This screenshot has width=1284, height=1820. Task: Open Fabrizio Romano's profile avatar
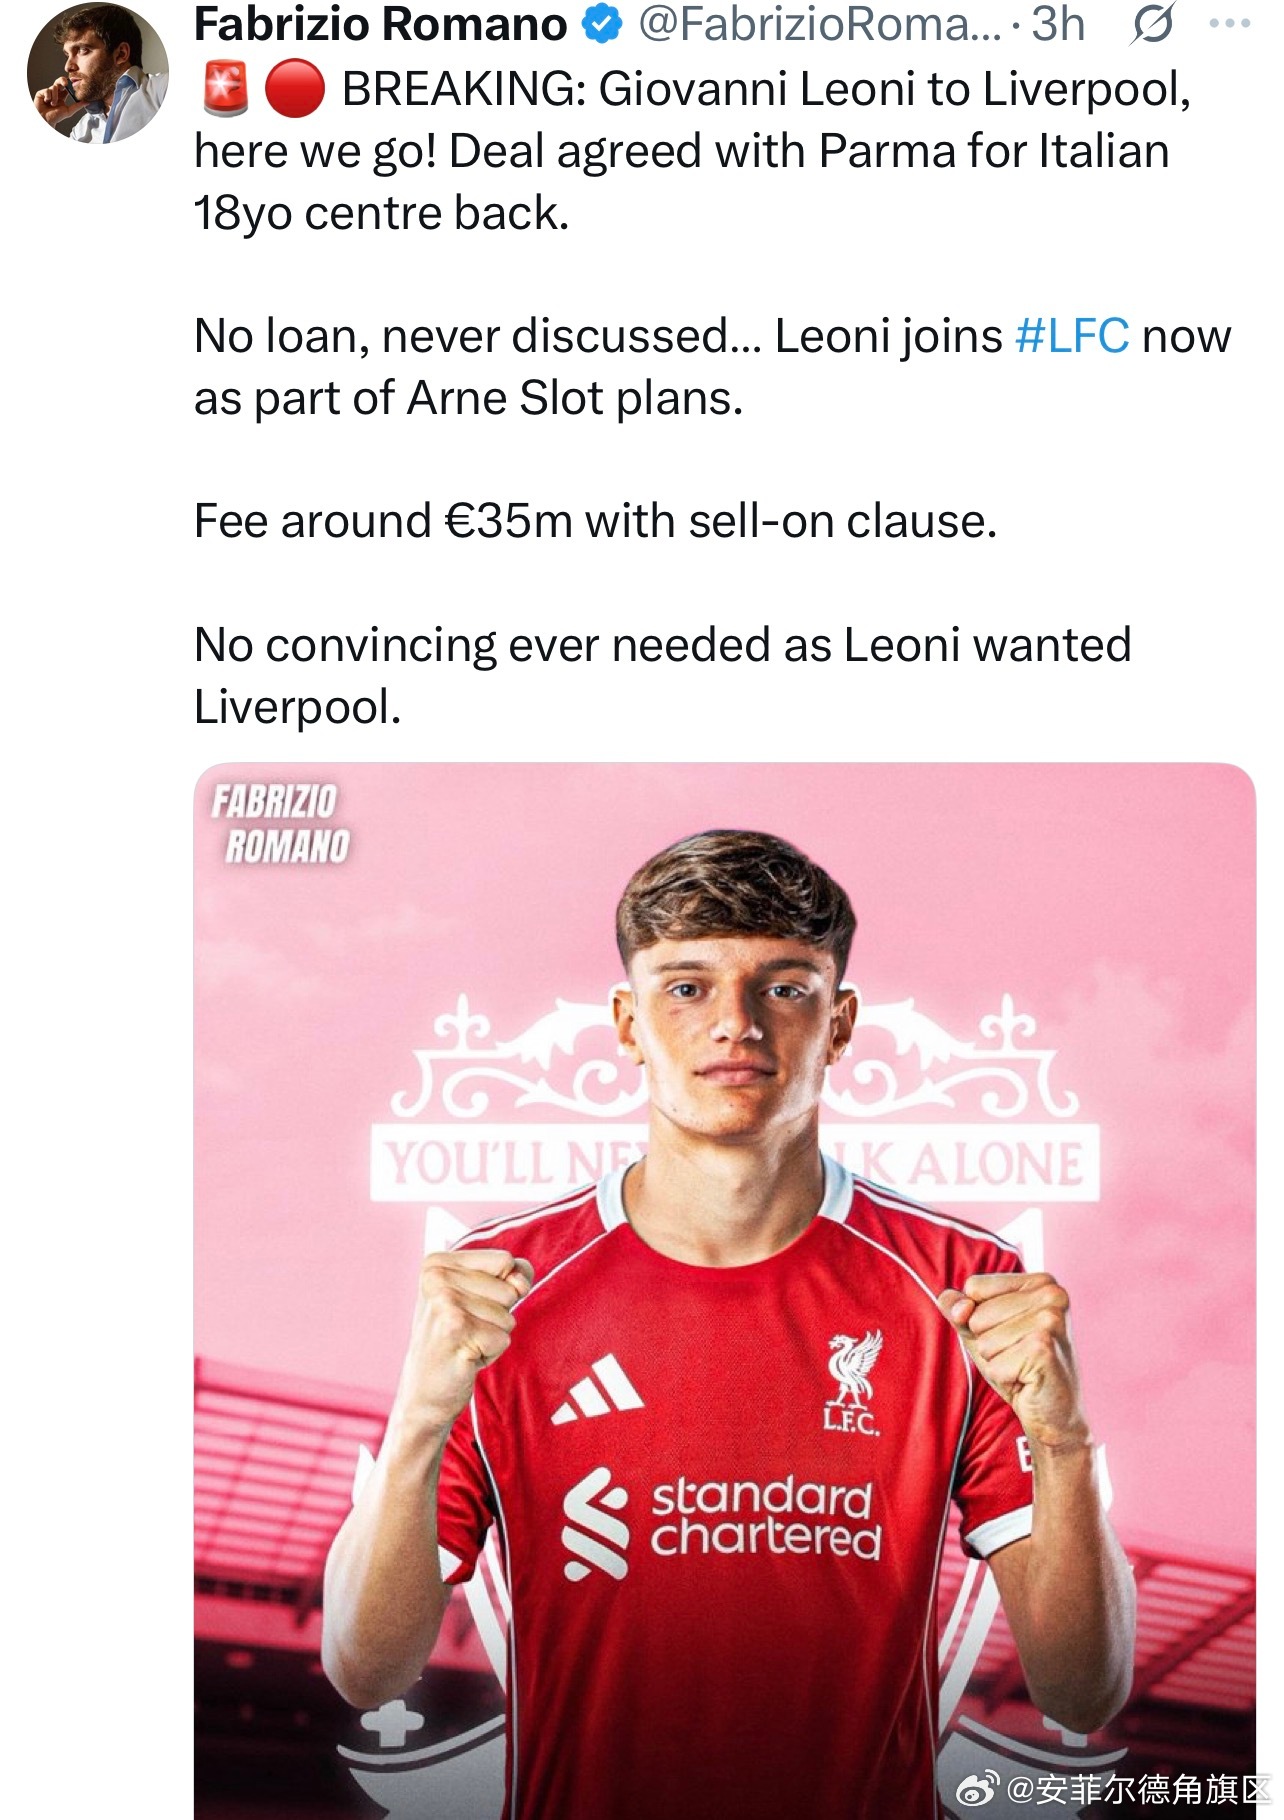pyautogui.click(x=97, y=74)
